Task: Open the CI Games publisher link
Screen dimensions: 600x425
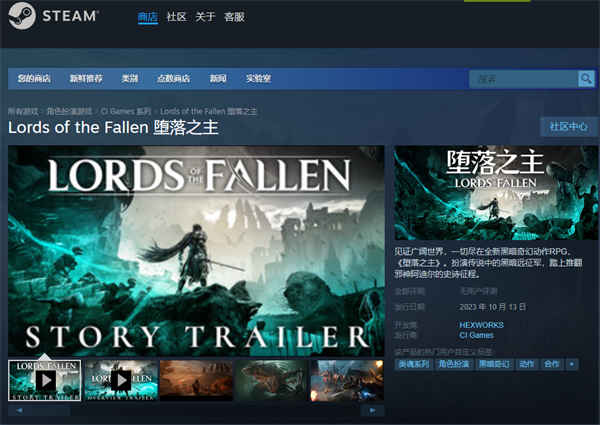Action: (x=478, y=335)
